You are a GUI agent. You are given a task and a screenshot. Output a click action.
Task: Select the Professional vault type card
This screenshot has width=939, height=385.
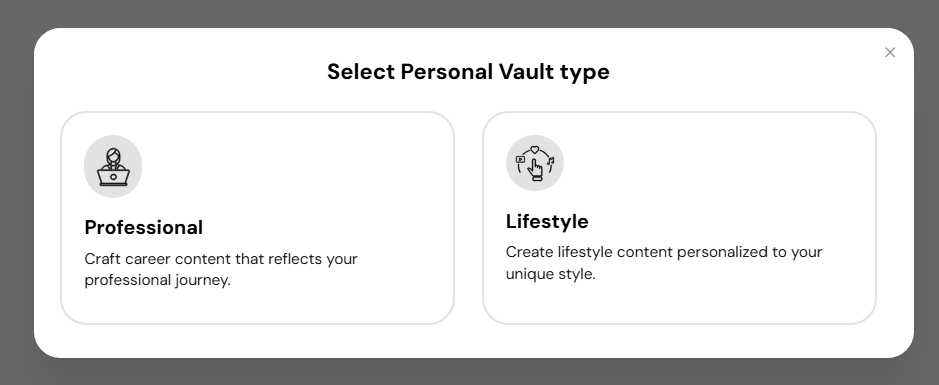(258, 218)
